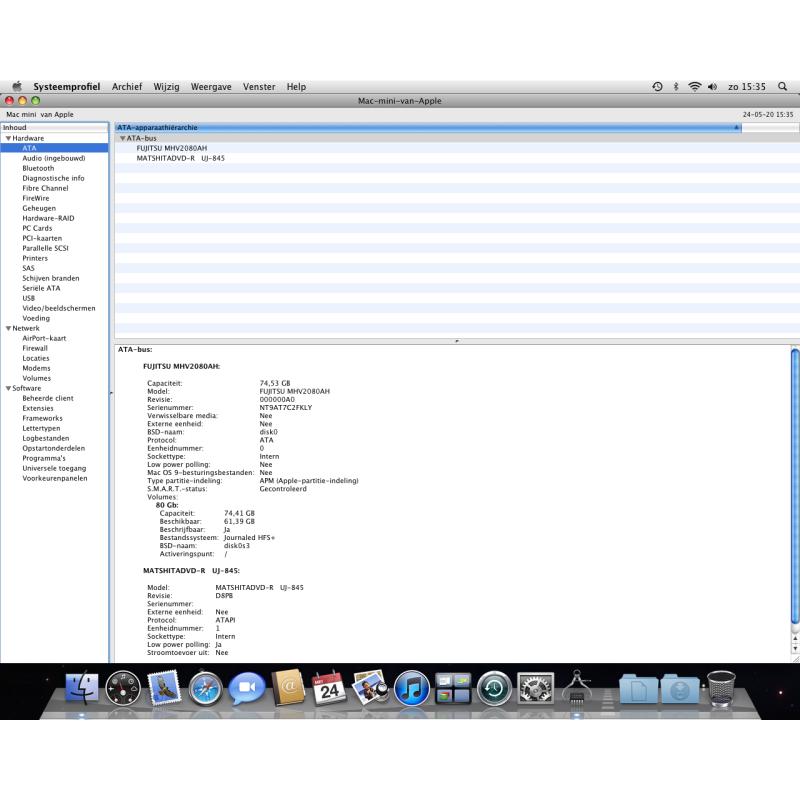Select Hardware-RAID in sidebar
Image resolution: width=800 pixels, height=800 pixels.
point(48,218)
